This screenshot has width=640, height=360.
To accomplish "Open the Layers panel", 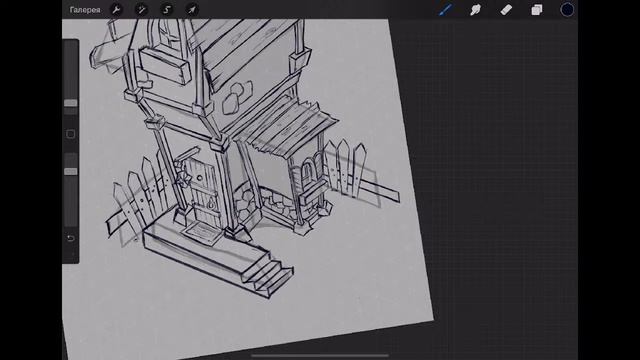I will click(x=537, y=10).
